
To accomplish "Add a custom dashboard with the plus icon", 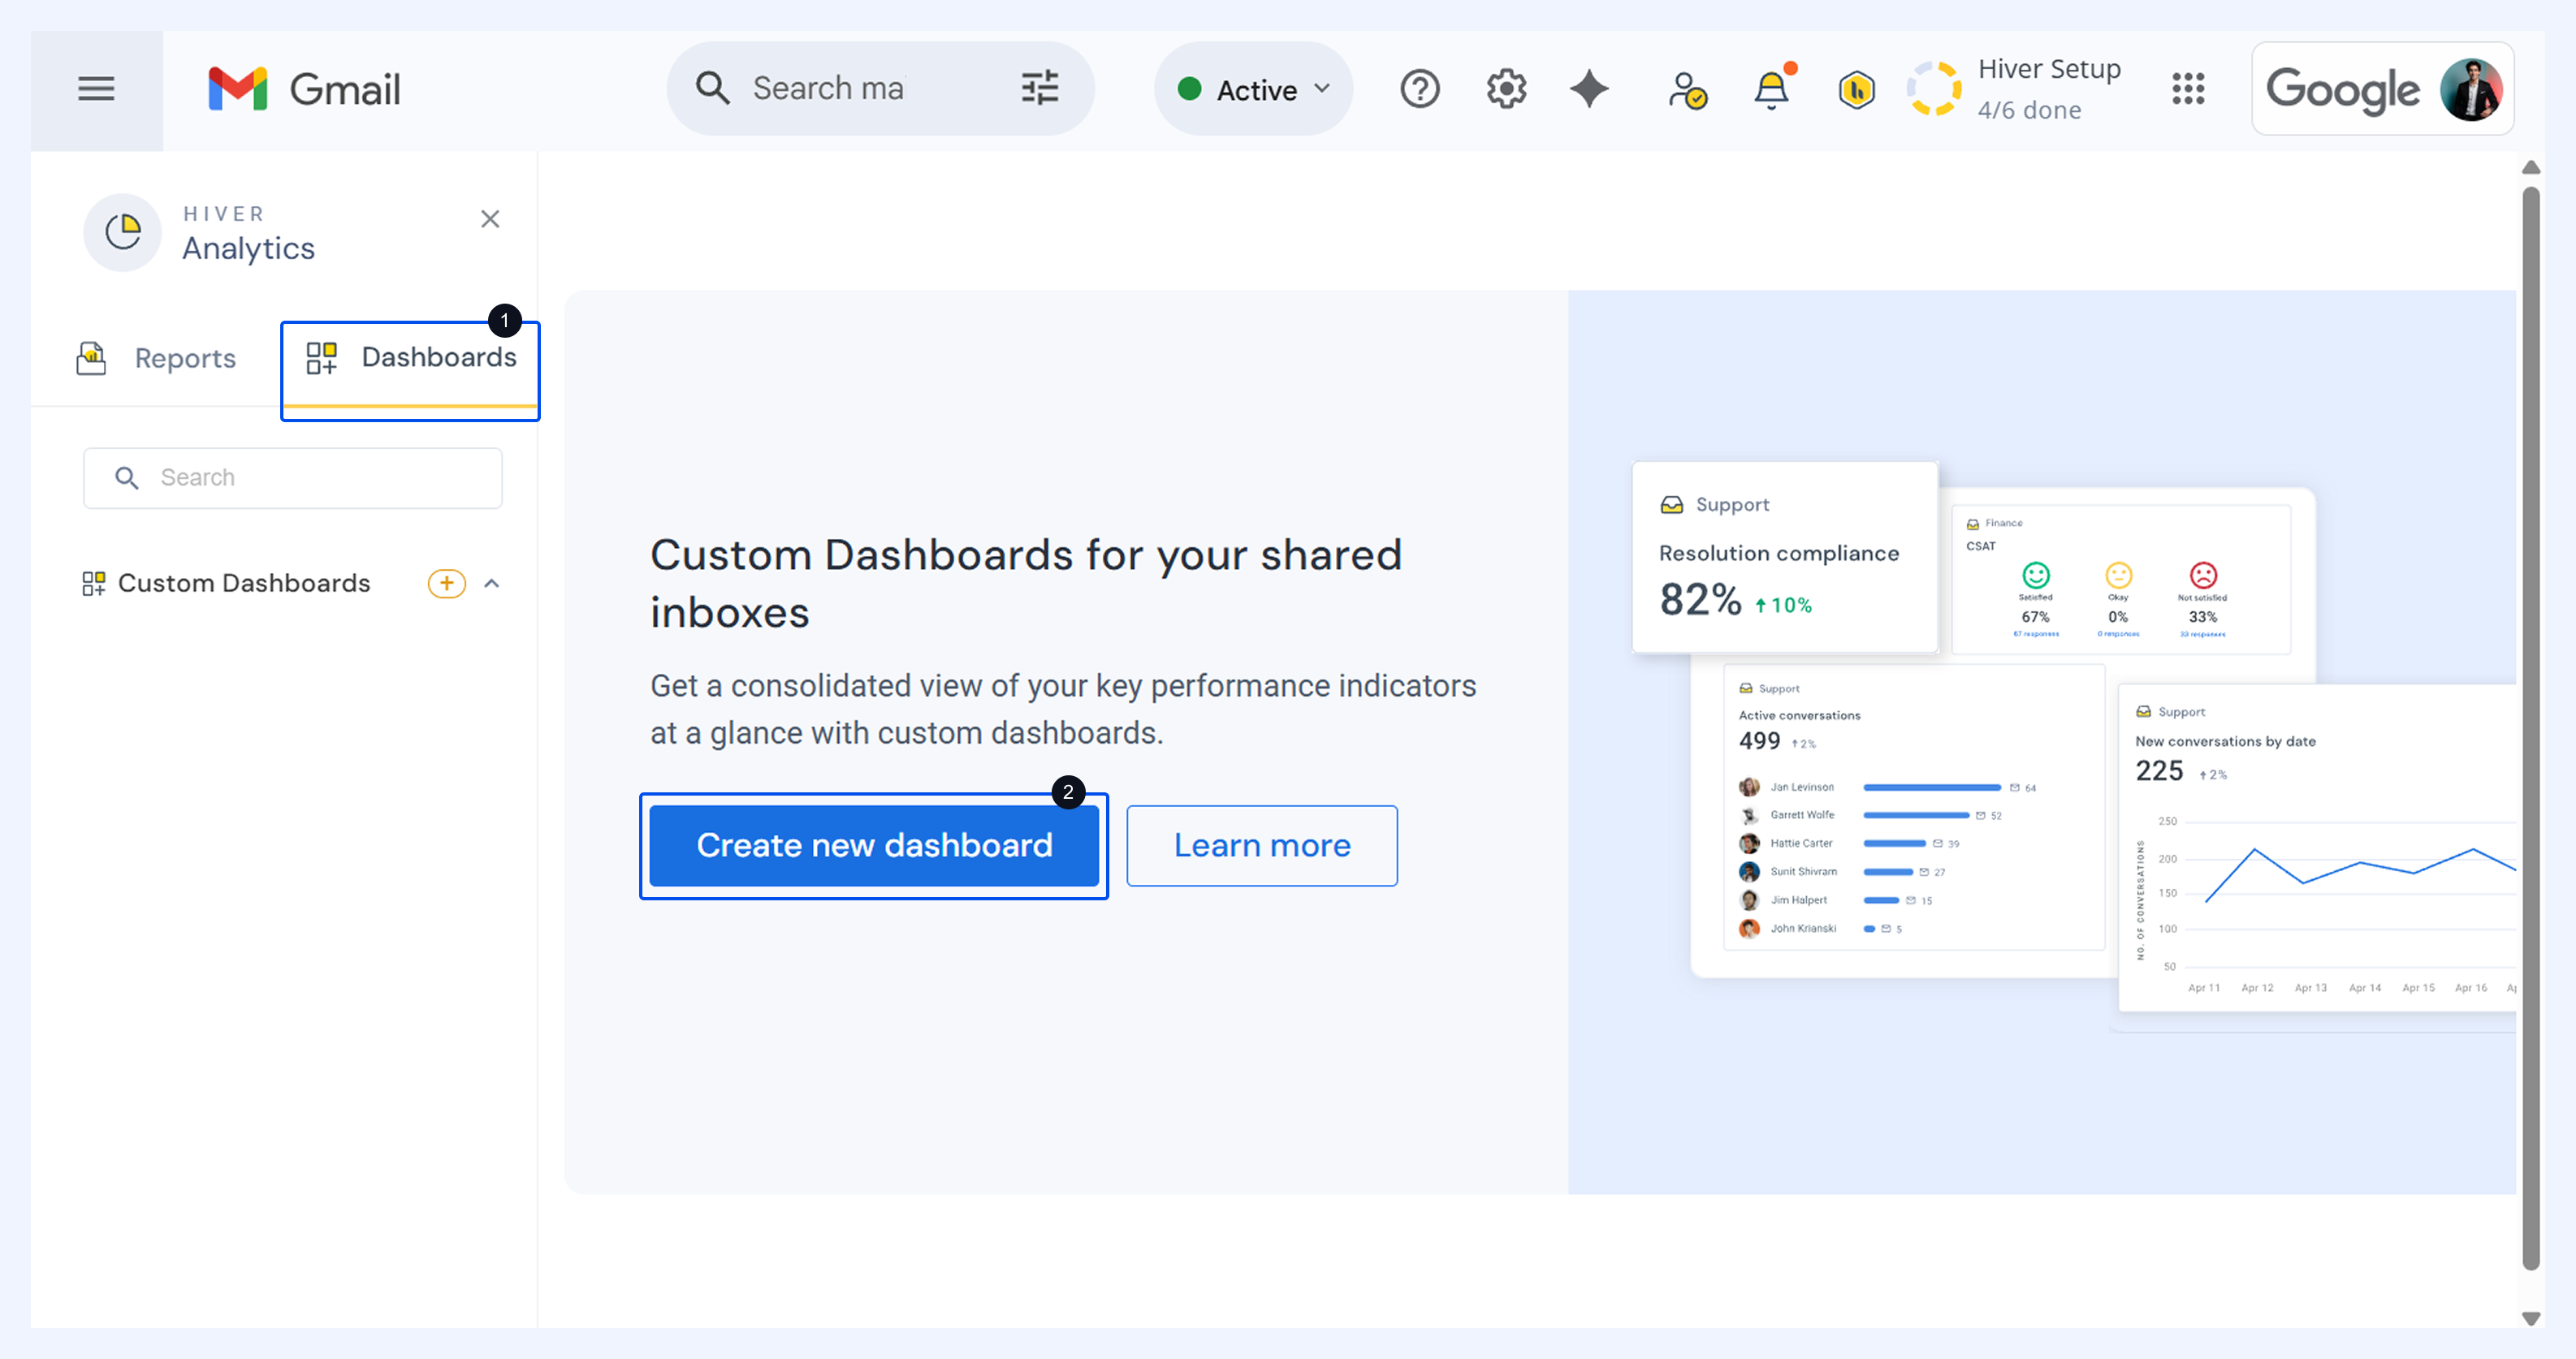I will point(446,583).
